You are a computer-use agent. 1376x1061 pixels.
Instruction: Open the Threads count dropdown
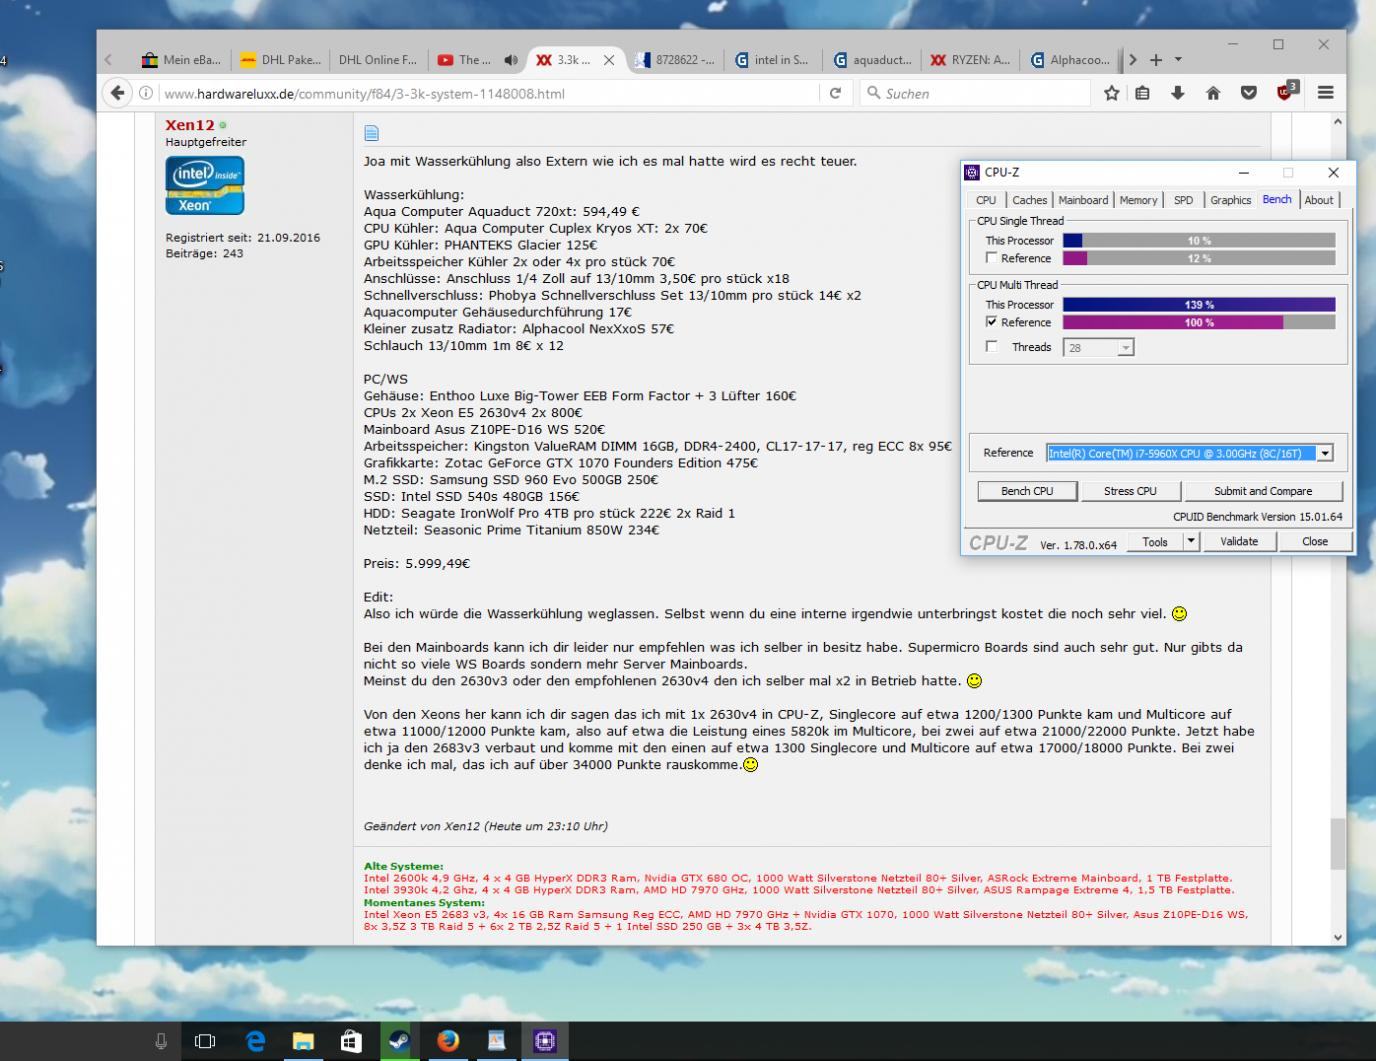[x=1125, y=348]
